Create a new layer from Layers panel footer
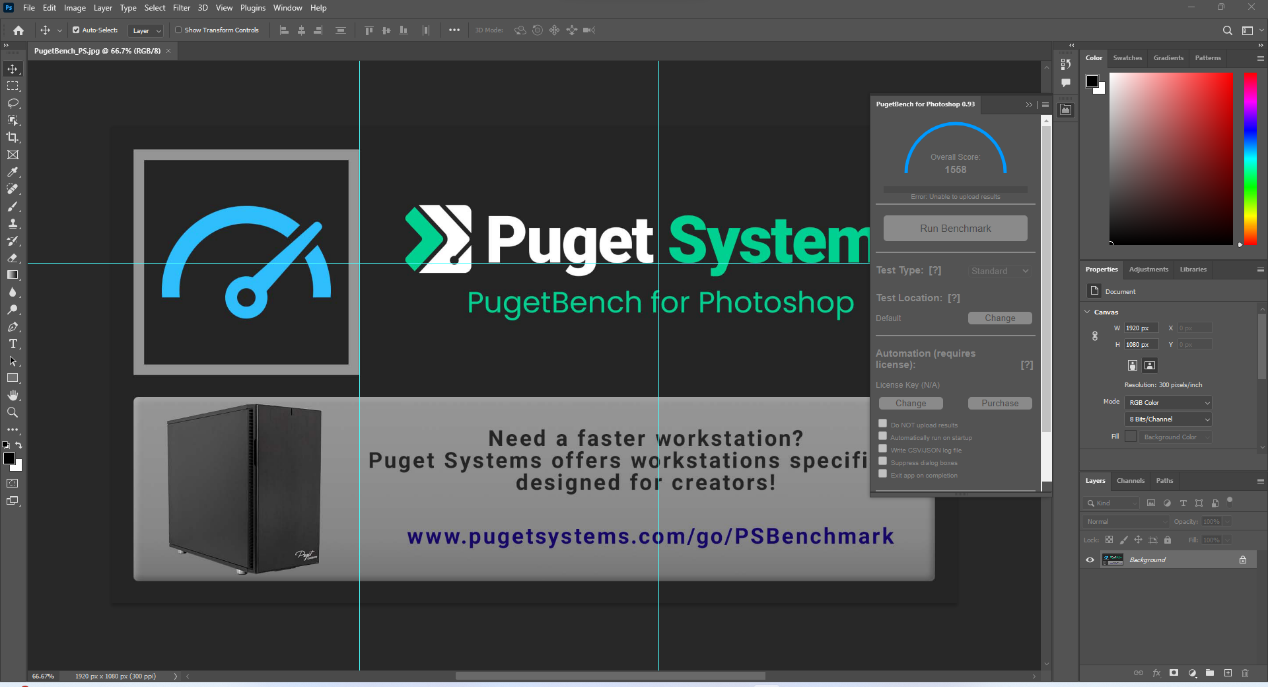The width and height of the screenshot is (1268, 687). click(x=1227, y=673)
